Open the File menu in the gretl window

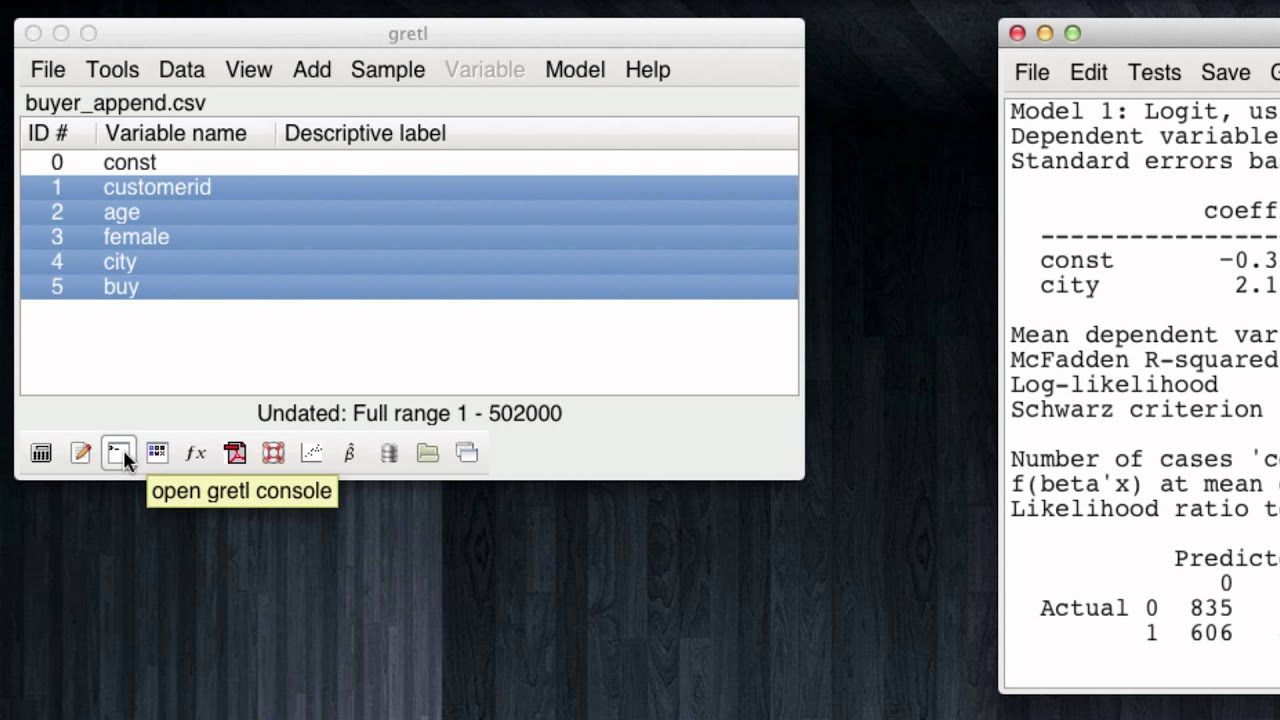[48, 70]
